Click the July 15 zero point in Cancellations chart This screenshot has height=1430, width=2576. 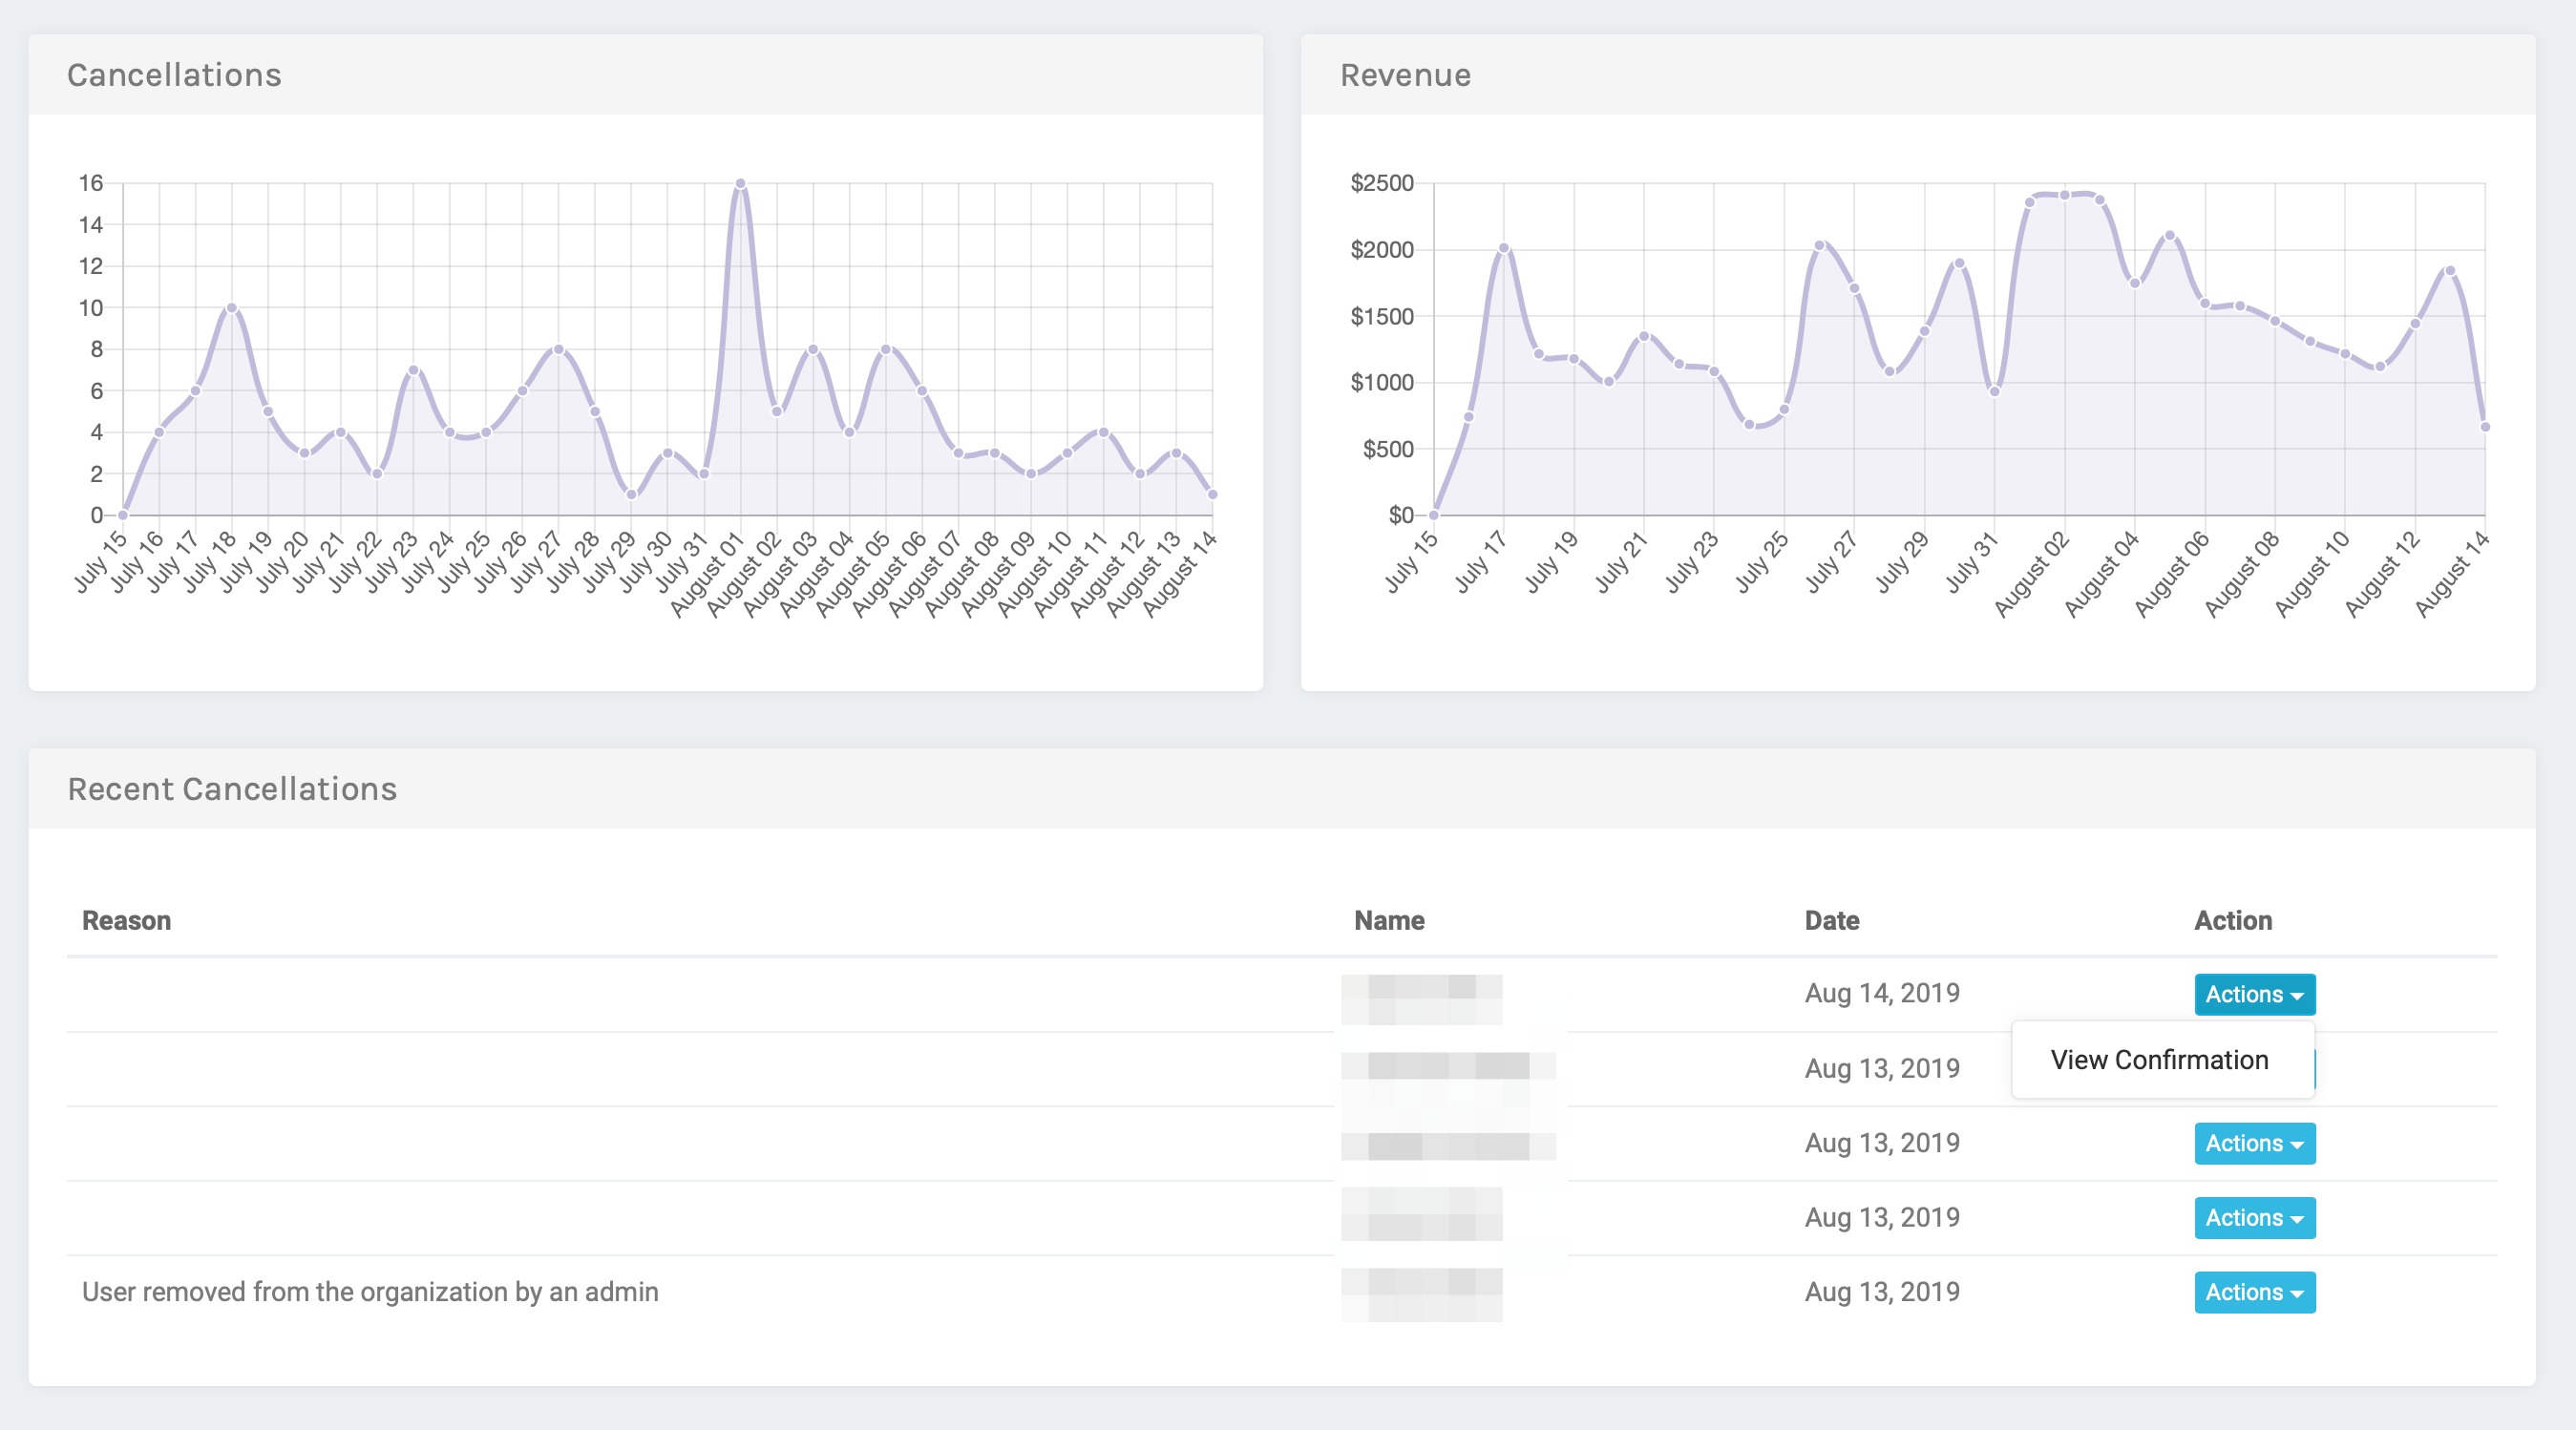pyautogui.click(x=123, y=515)
